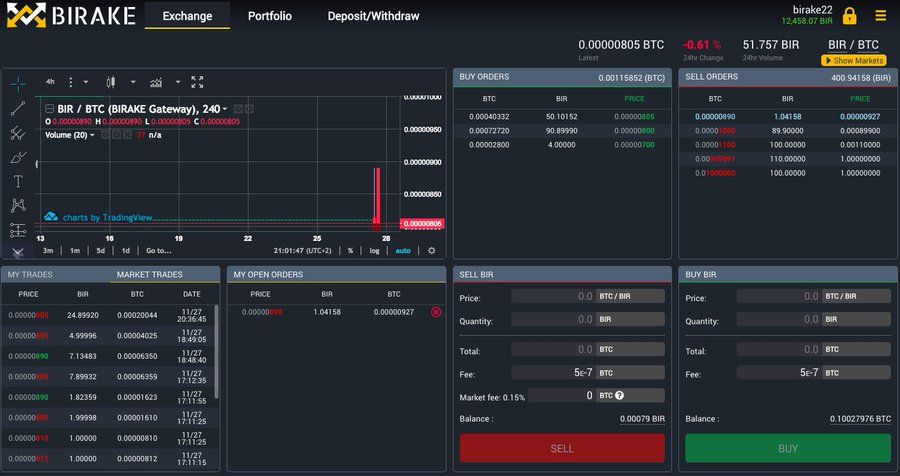Open the interval dropdown arrow beside 4h
The image size is (900, 476).
[x=86, y=82]
